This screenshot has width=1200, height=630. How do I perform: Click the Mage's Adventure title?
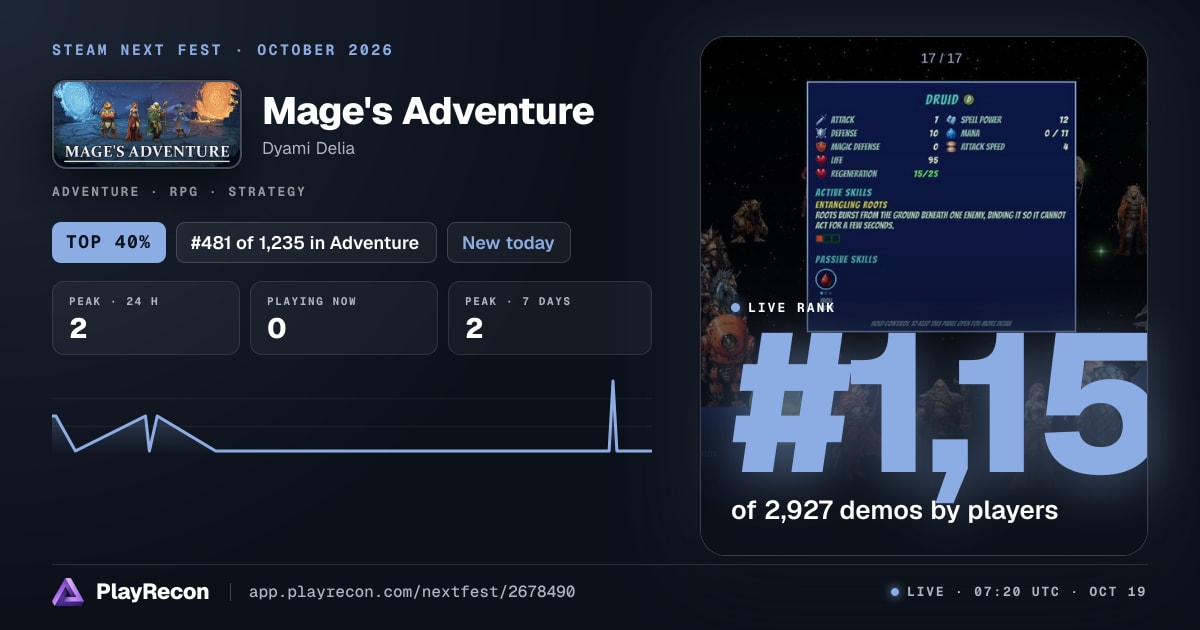click(x=428, y=111)
